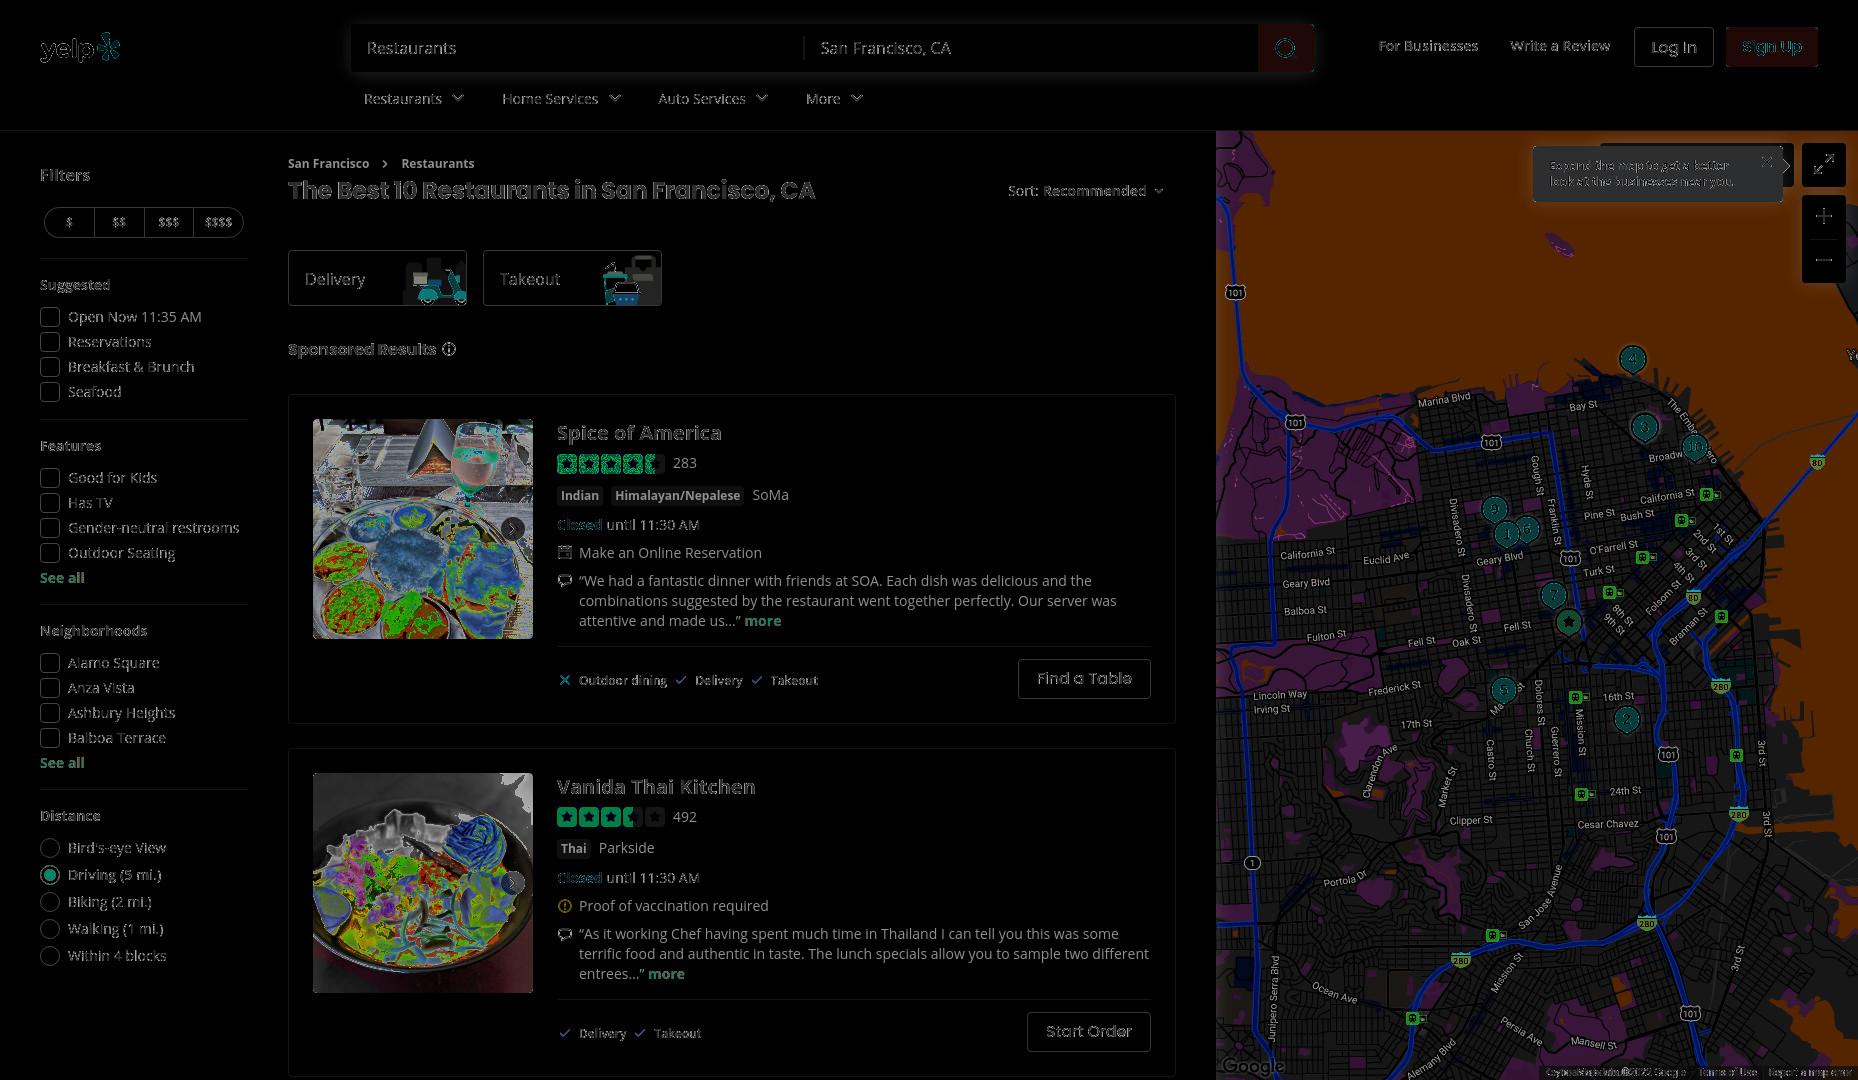Toggle Open Now 11:35 AM filter
Screen dimensions: 1858x1080
point(50,317)
